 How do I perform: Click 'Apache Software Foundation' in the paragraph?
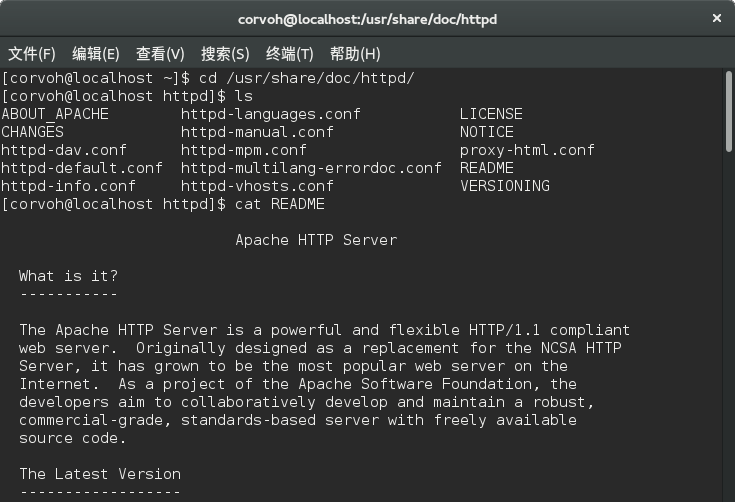pos(415,384)
